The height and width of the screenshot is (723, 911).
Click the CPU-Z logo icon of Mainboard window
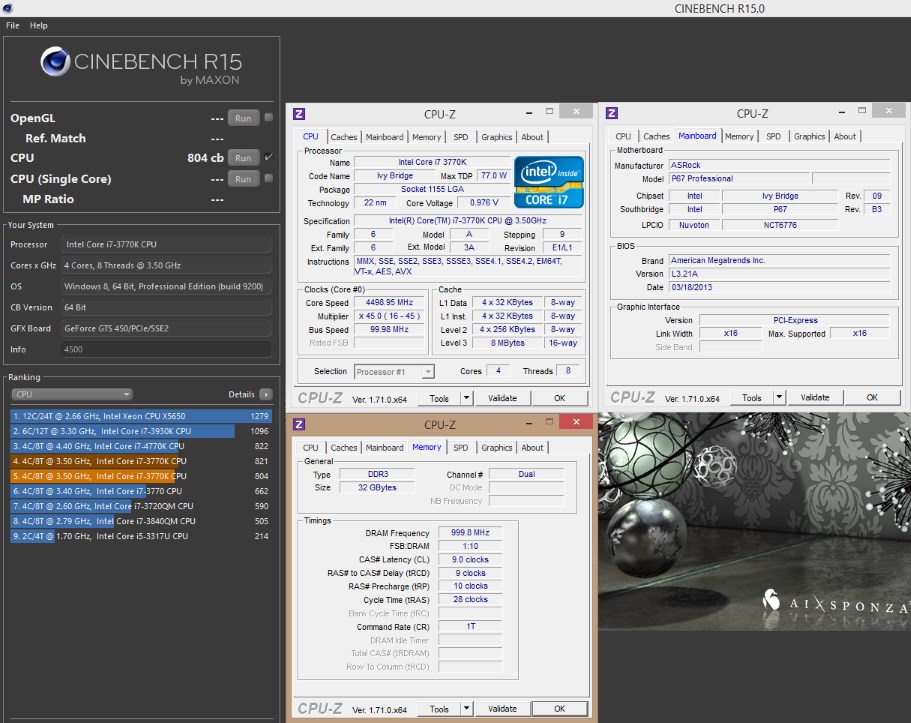pos(612,113)
